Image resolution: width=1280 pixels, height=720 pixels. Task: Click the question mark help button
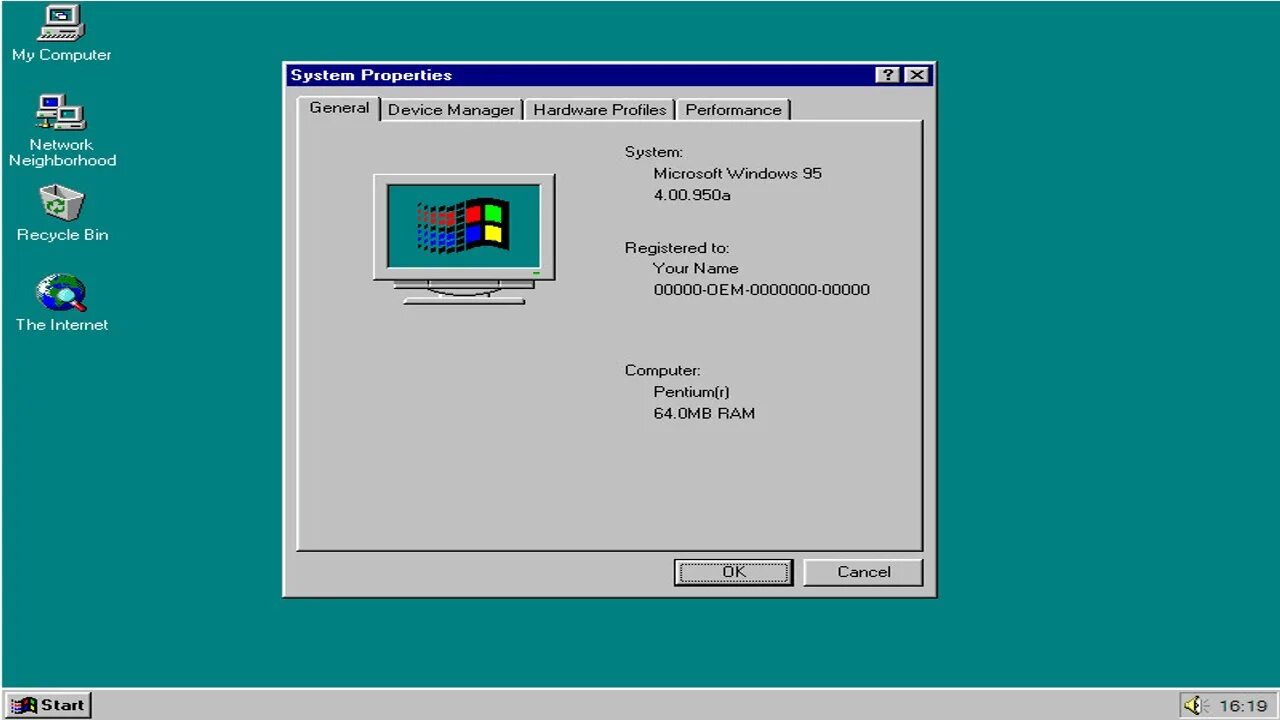(x=887, y=75)
